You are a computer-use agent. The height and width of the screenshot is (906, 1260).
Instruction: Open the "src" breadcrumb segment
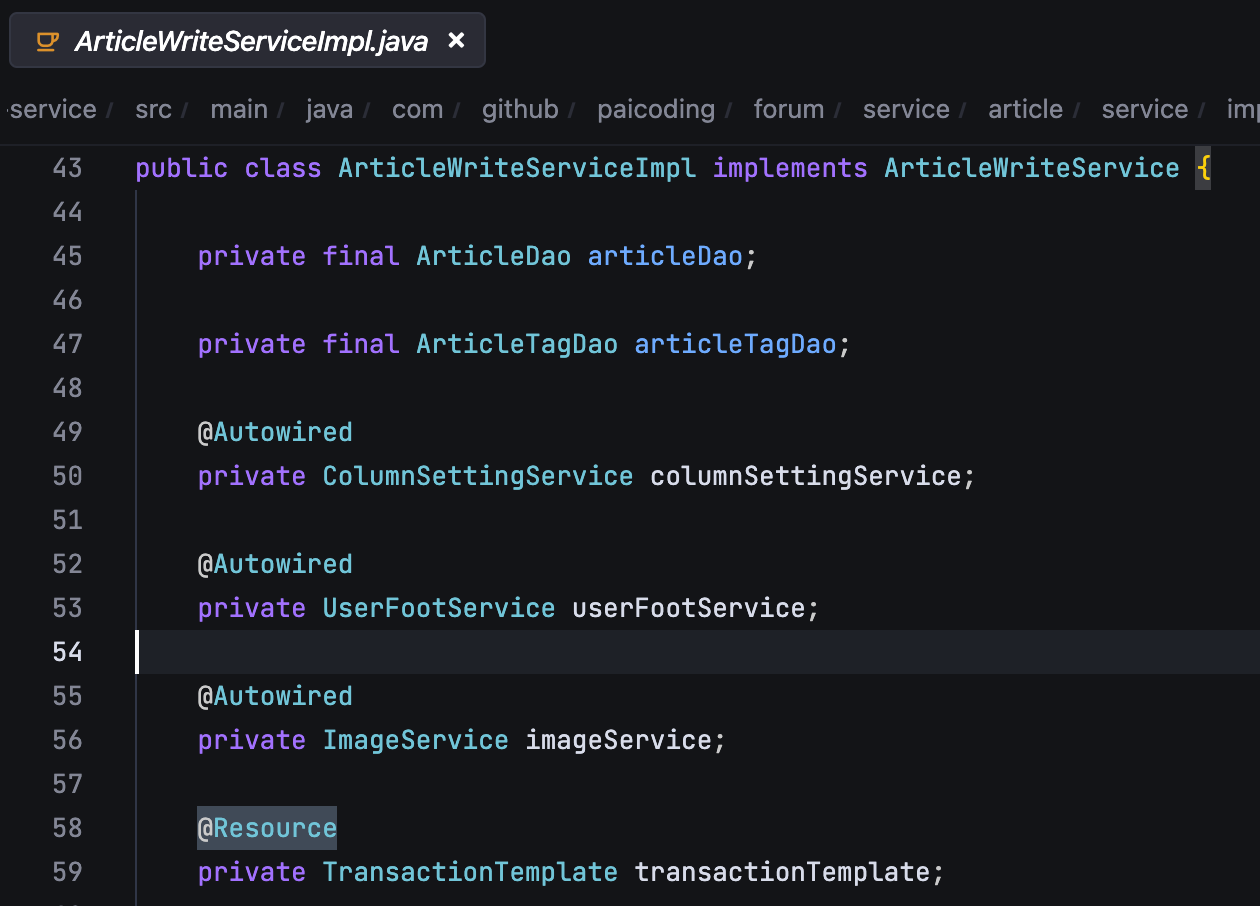click(x=153, y=109)
